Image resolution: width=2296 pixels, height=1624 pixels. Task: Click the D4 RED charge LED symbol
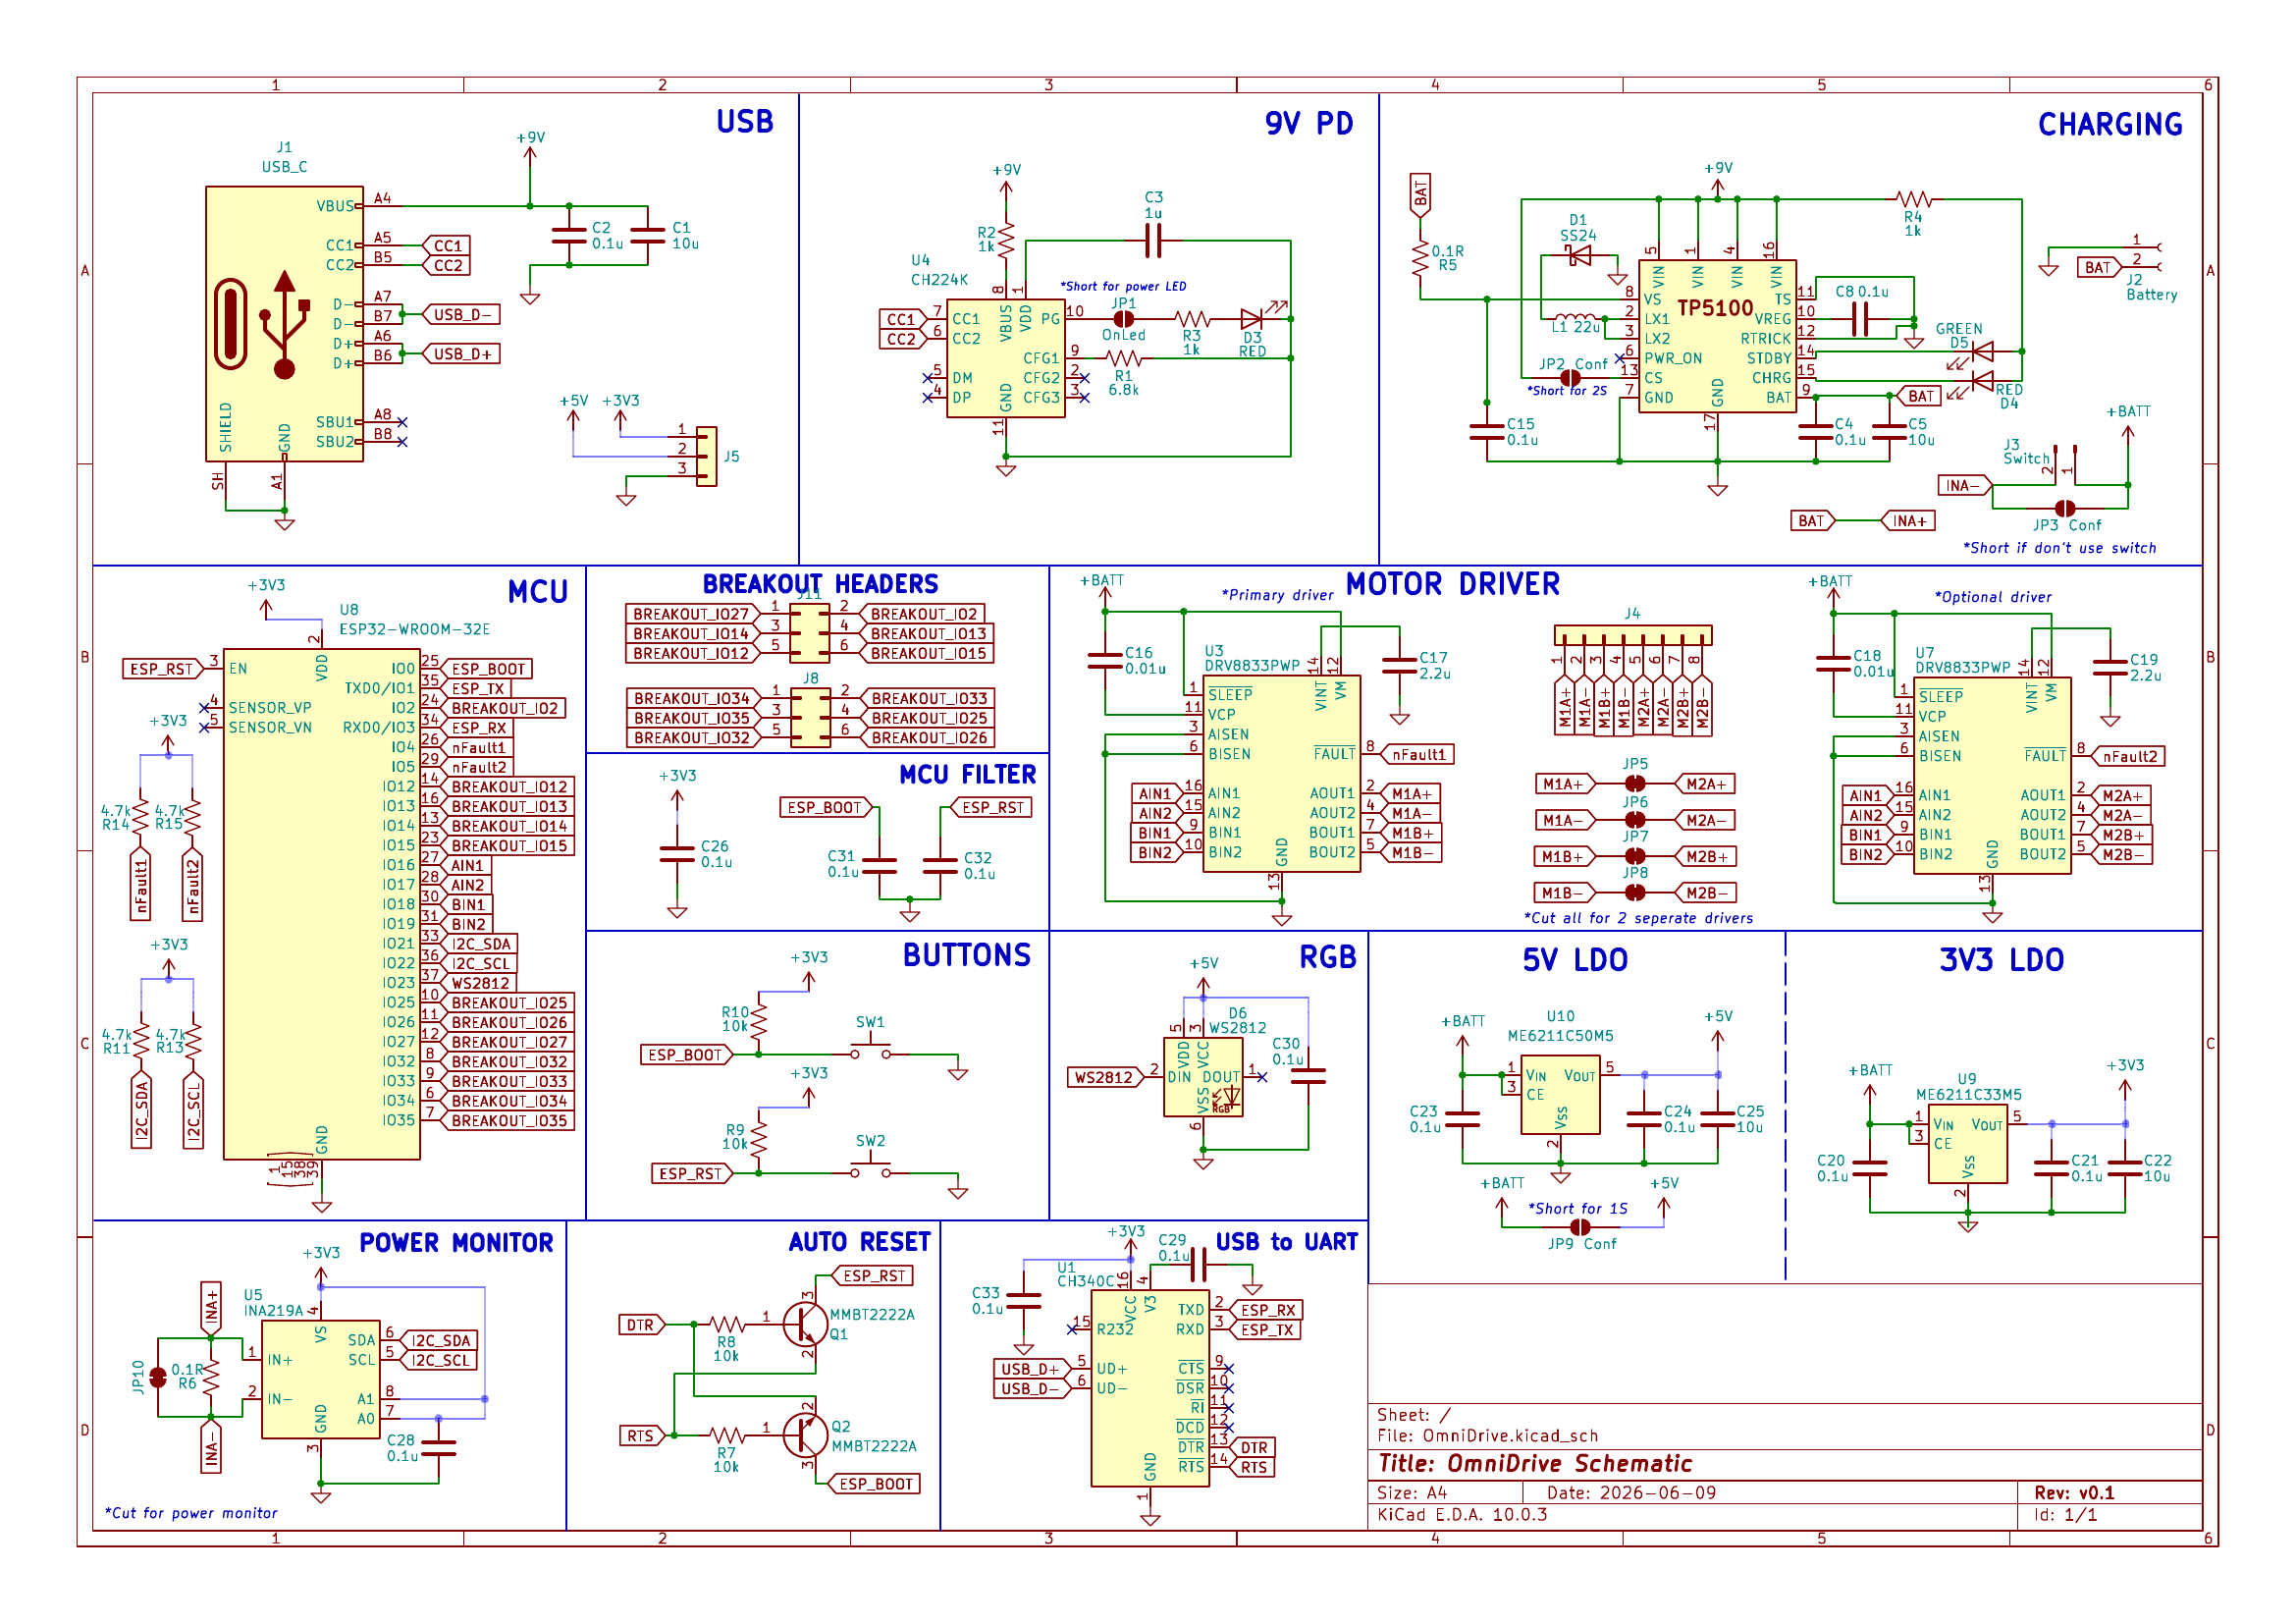[1980, 381]
